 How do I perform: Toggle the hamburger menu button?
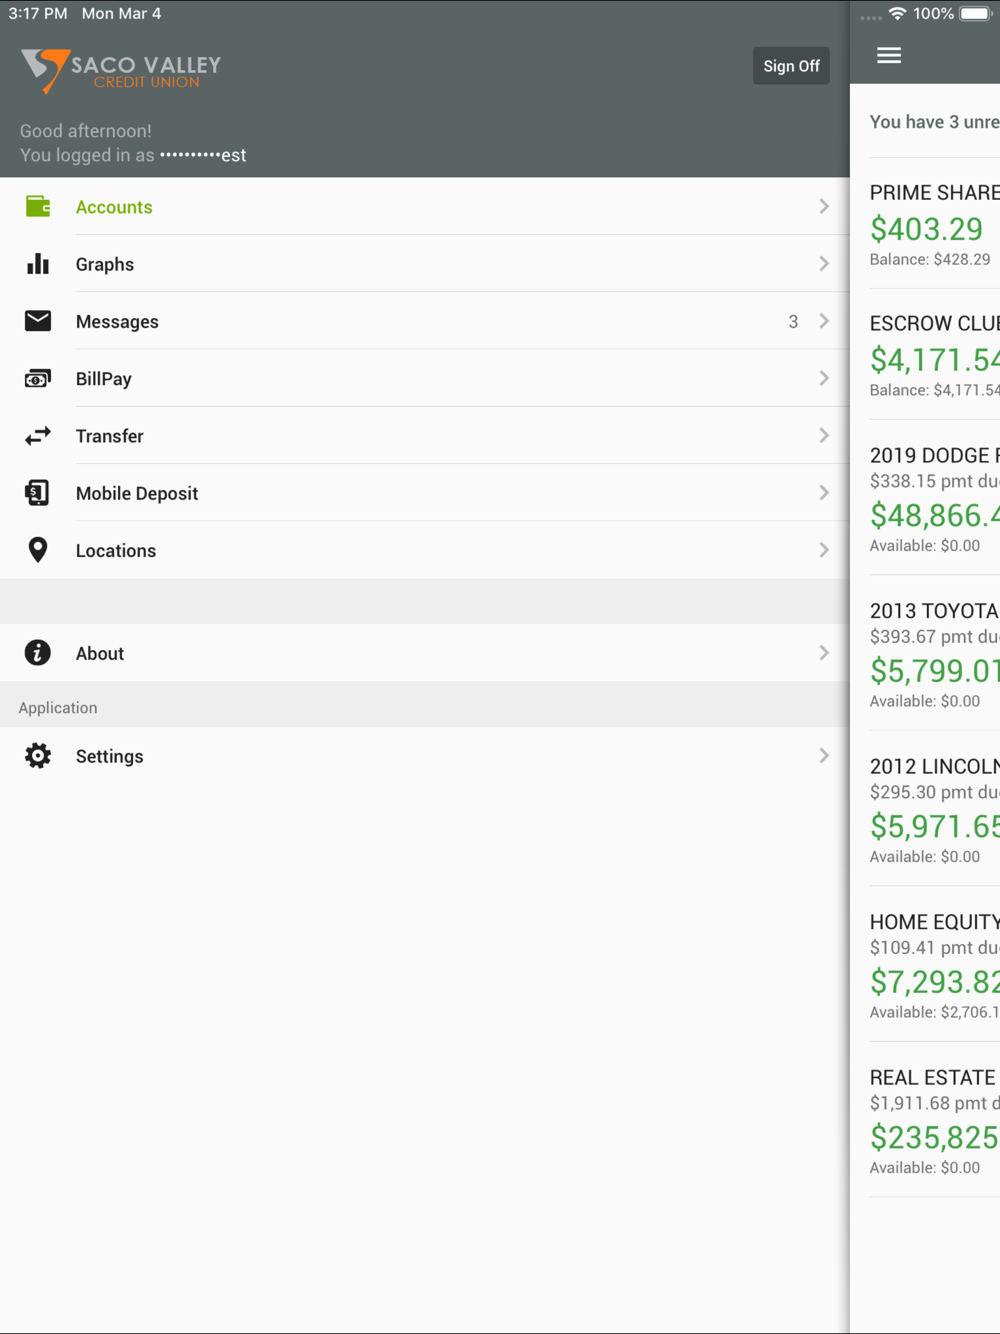click(x=889, y=56)
